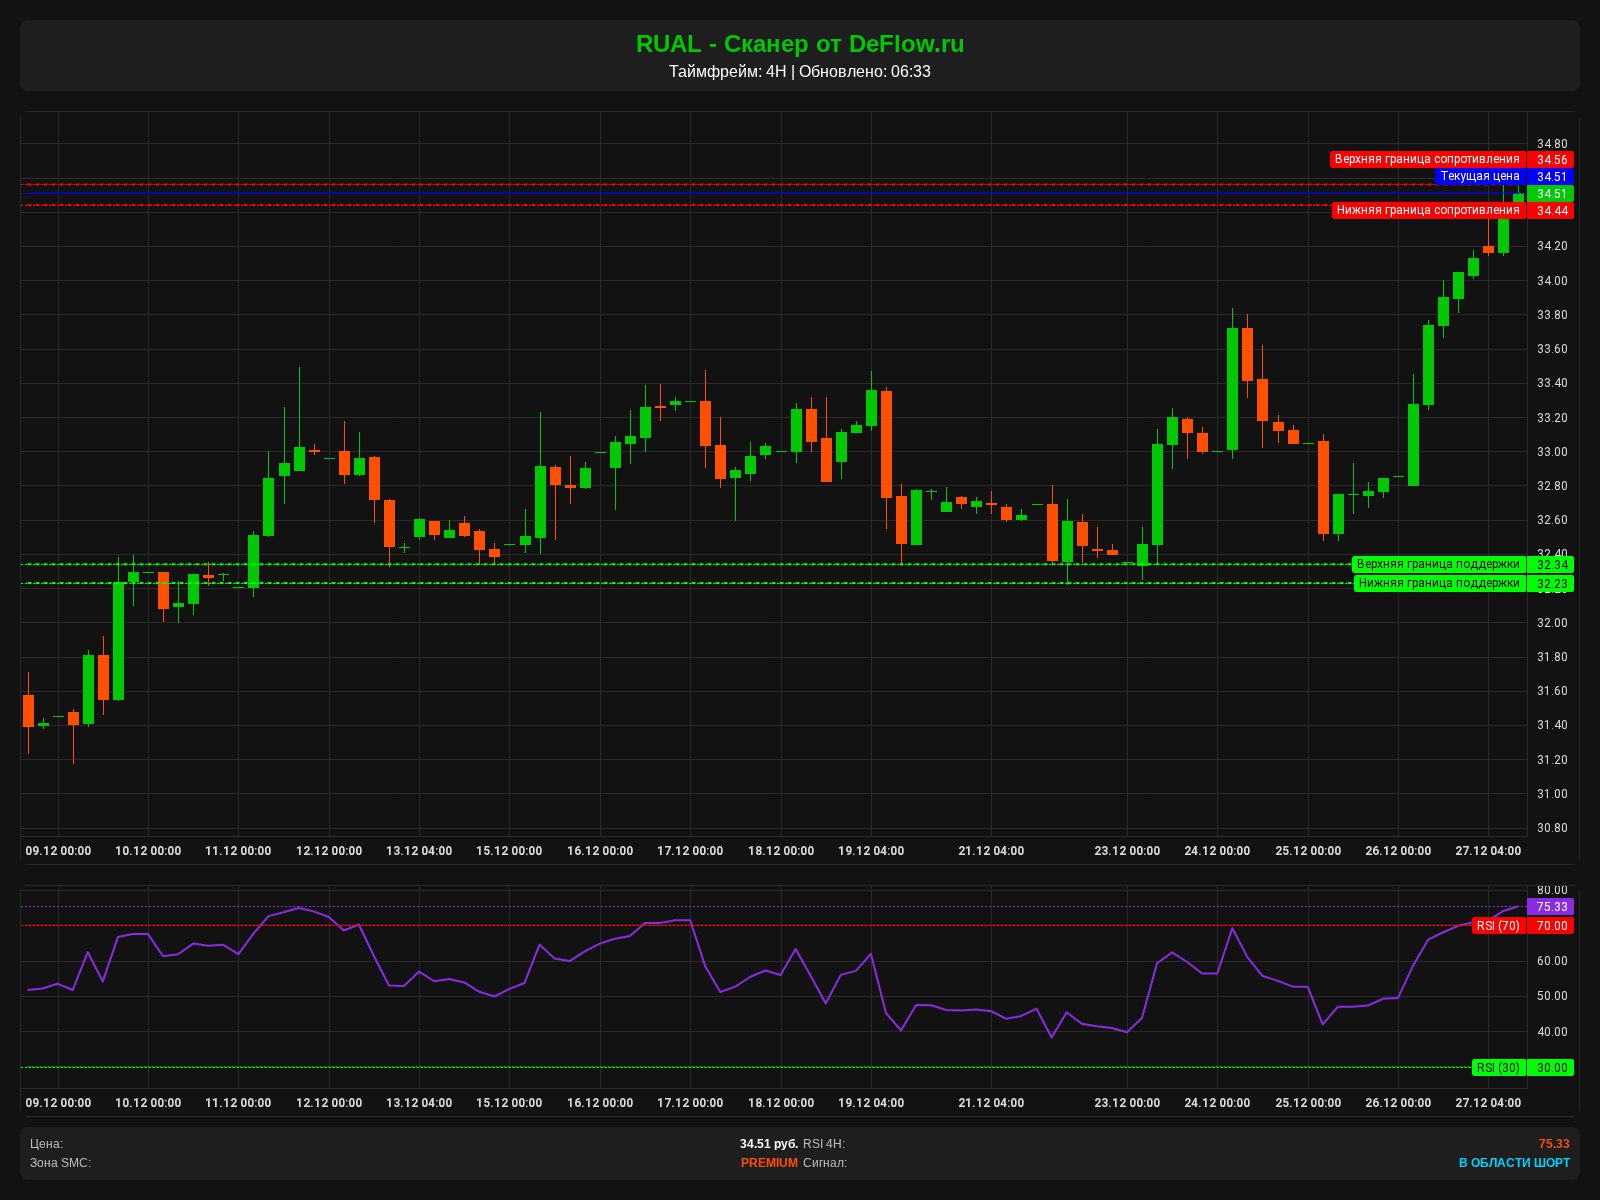Click the green upper support boundary label
Viewport: 1600px width, 1200px height.
tap(1437, 564)
